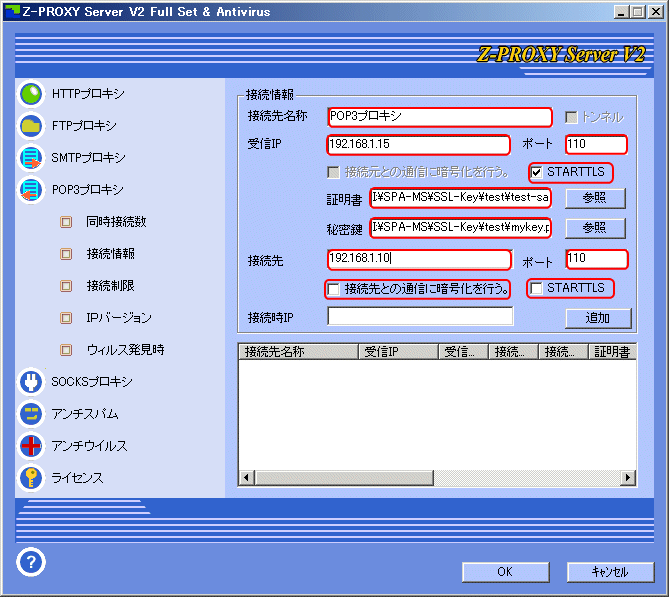Click the 追加 button
The width and height of the screenshot is (669, 597).
click(x=598, y=318)
